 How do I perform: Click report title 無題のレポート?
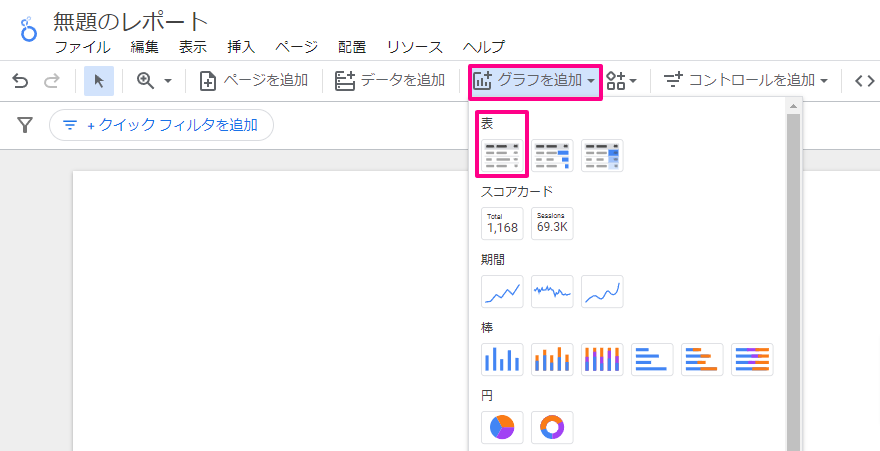(131, 22)
